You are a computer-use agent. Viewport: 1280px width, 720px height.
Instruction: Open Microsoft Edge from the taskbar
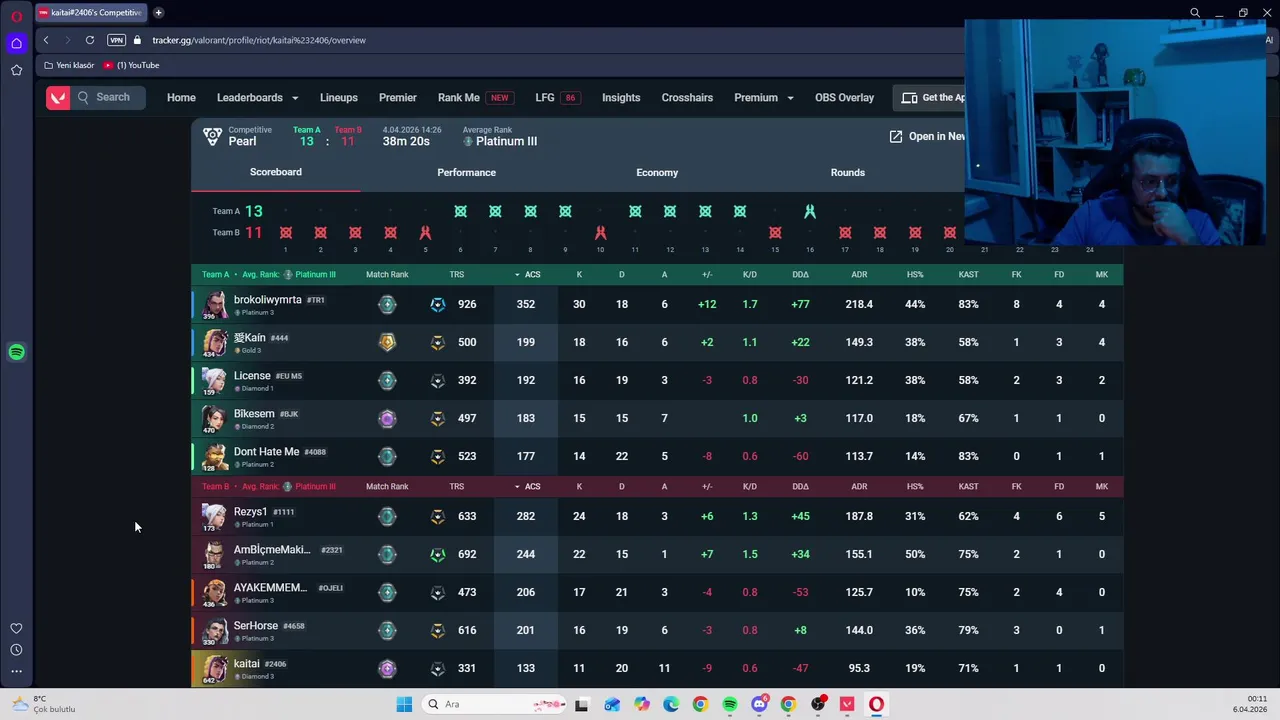(x=670, y=704)
